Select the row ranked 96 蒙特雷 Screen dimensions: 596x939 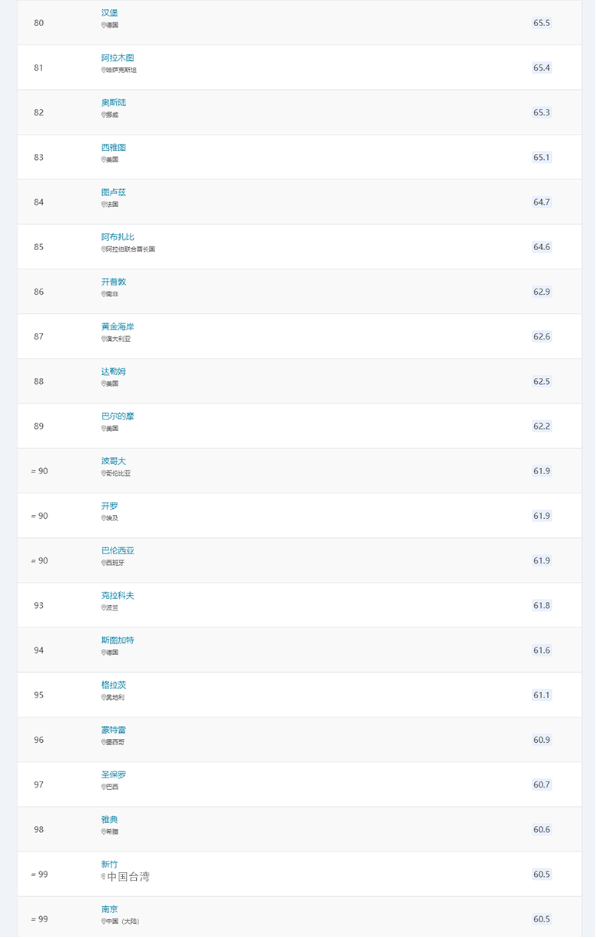[x=299, y=740]
